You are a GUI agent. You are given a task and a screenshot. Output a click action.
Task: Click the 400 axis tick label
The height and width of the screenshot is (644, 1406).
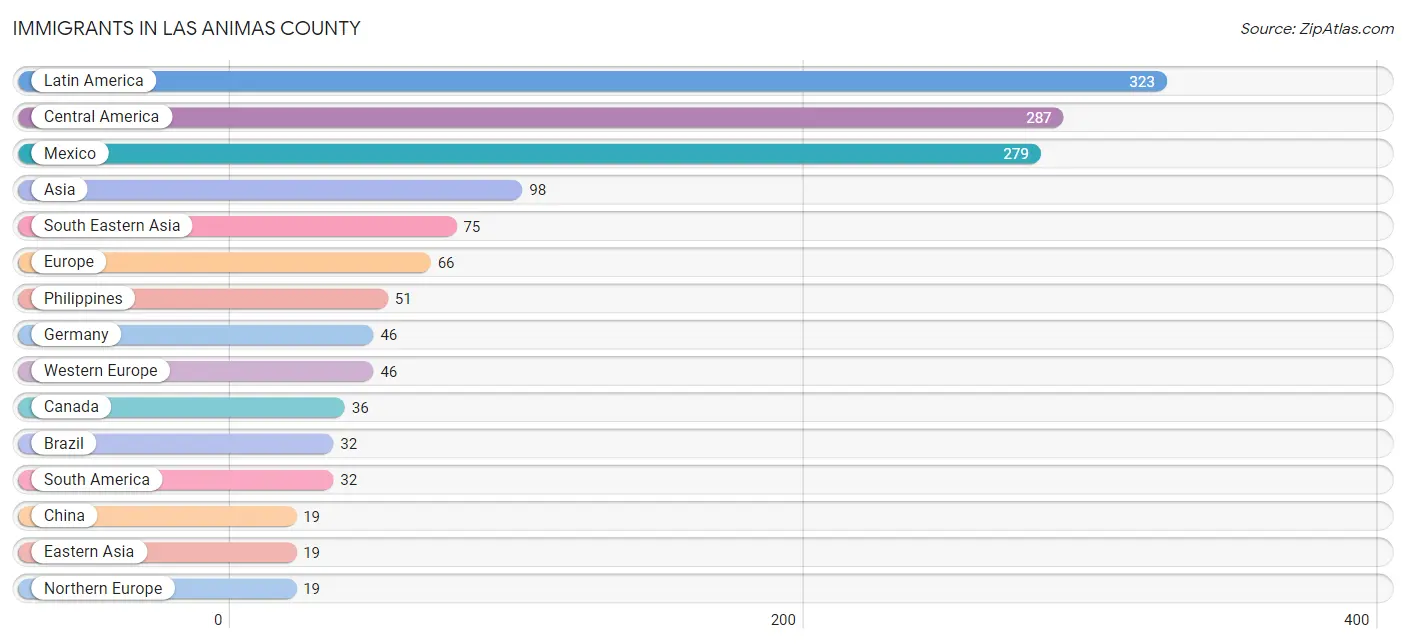tap(1357, 620)
